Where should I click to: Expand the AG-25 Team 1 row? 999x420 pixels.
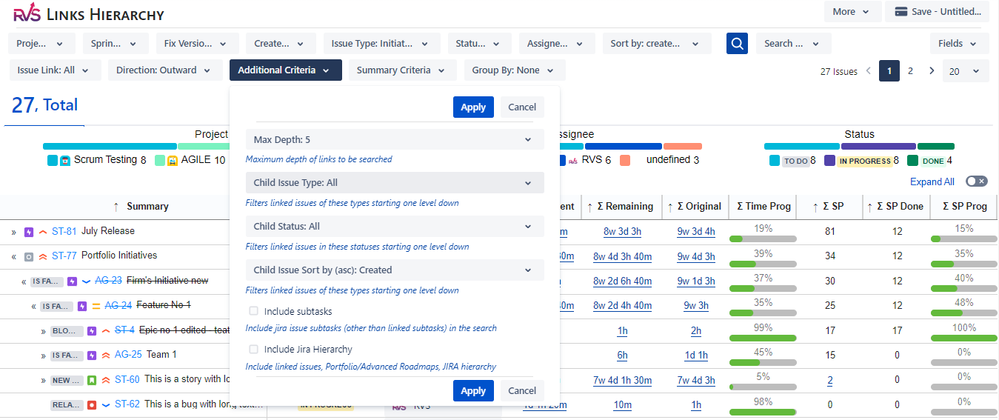pos(43,355)
